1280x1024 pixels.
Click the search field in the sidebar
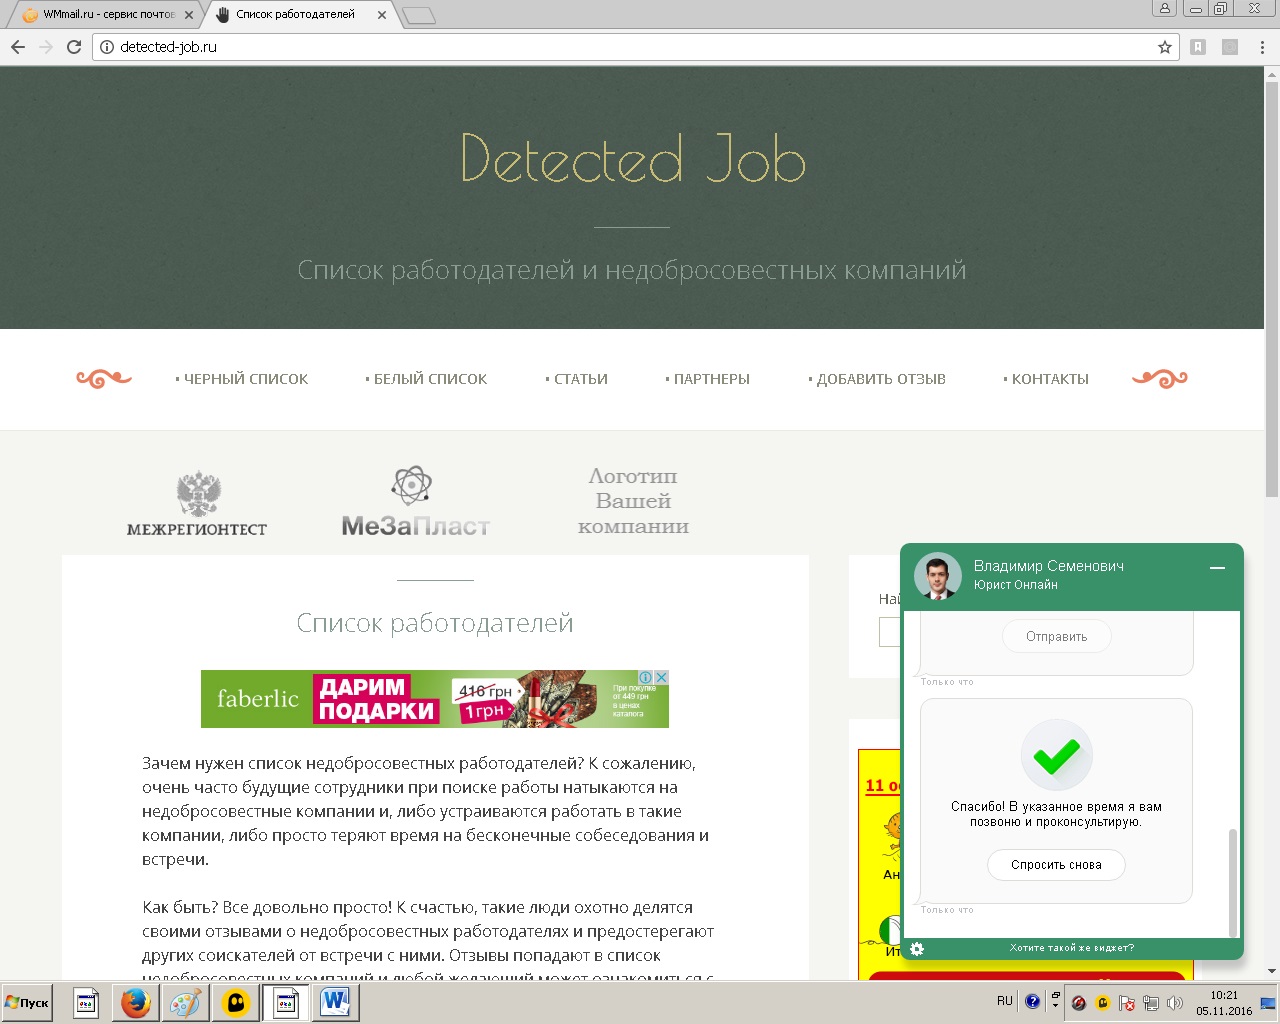890,632
